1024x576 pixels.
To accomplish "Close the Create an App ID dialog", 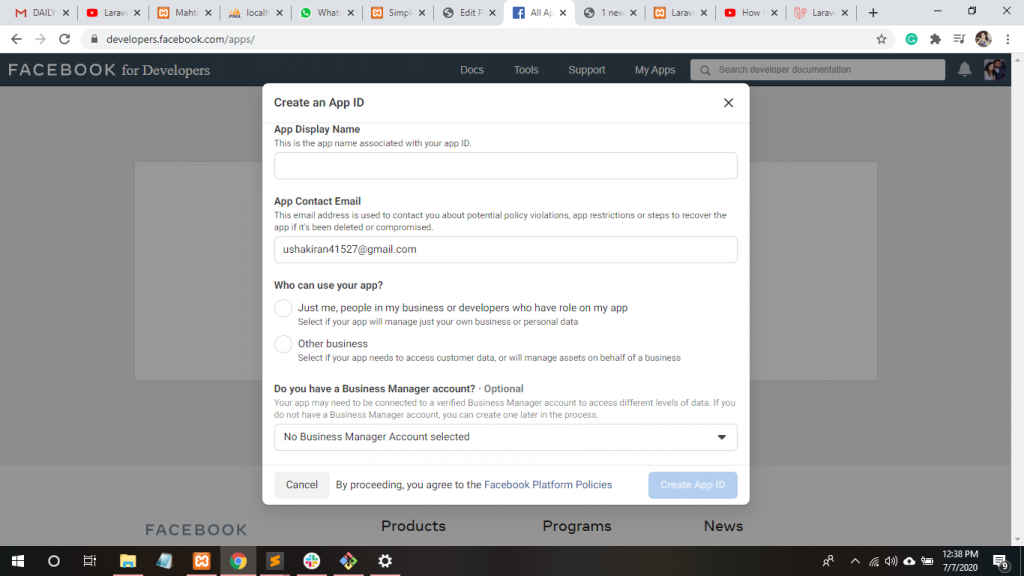I will click(x=728, y=103).
